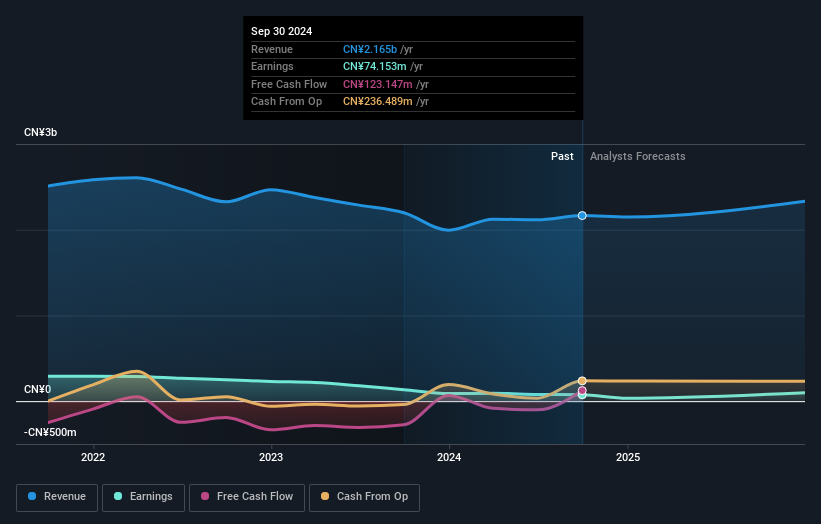The height and width of the screenshot is (524, 821).
Task: Select the 2025 x-axis label
Action: click(628, 457)
